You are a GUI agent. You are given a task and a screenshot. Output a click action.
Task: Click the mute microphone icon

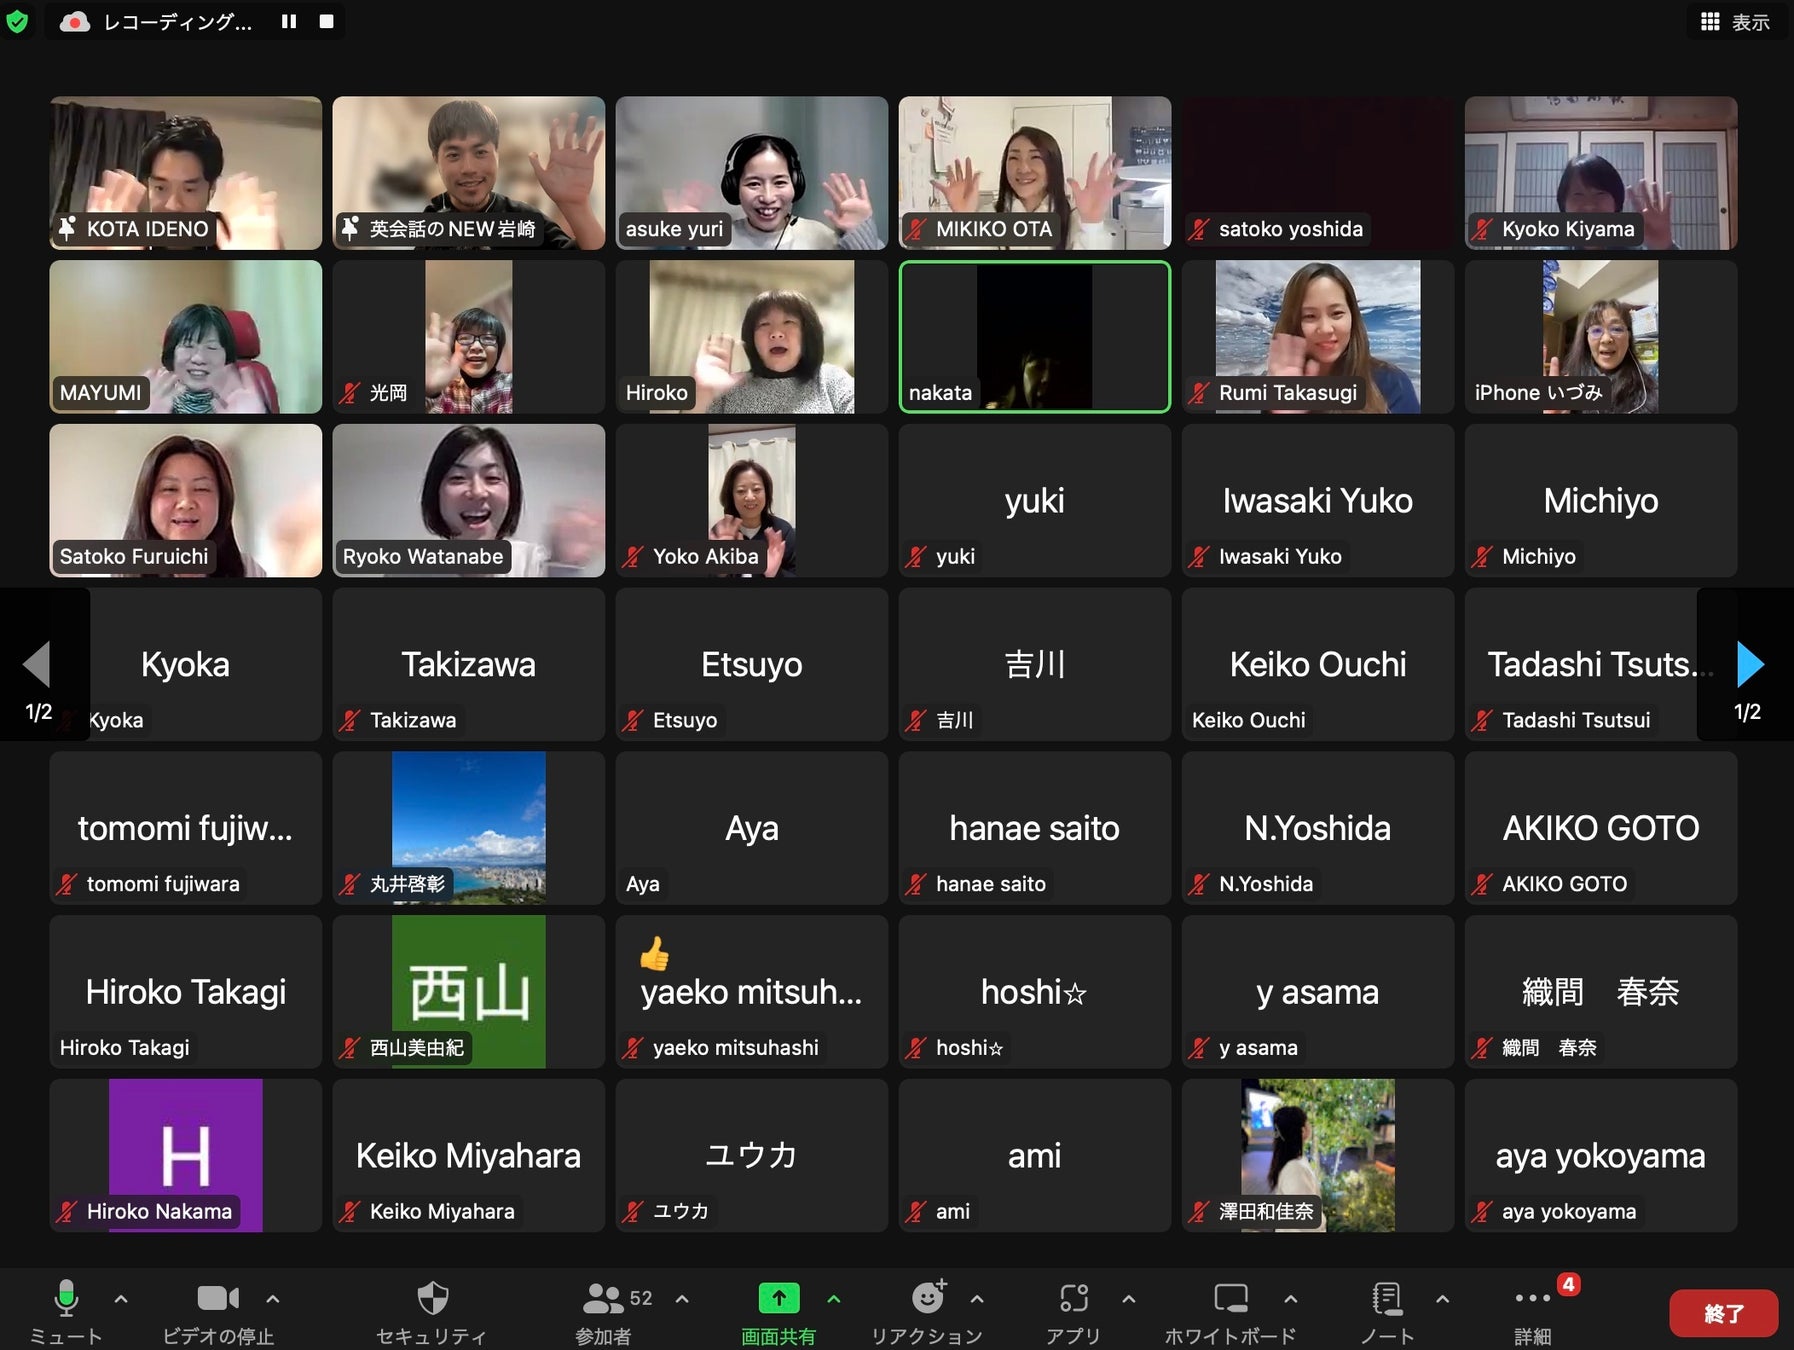tap(66, 1298)
